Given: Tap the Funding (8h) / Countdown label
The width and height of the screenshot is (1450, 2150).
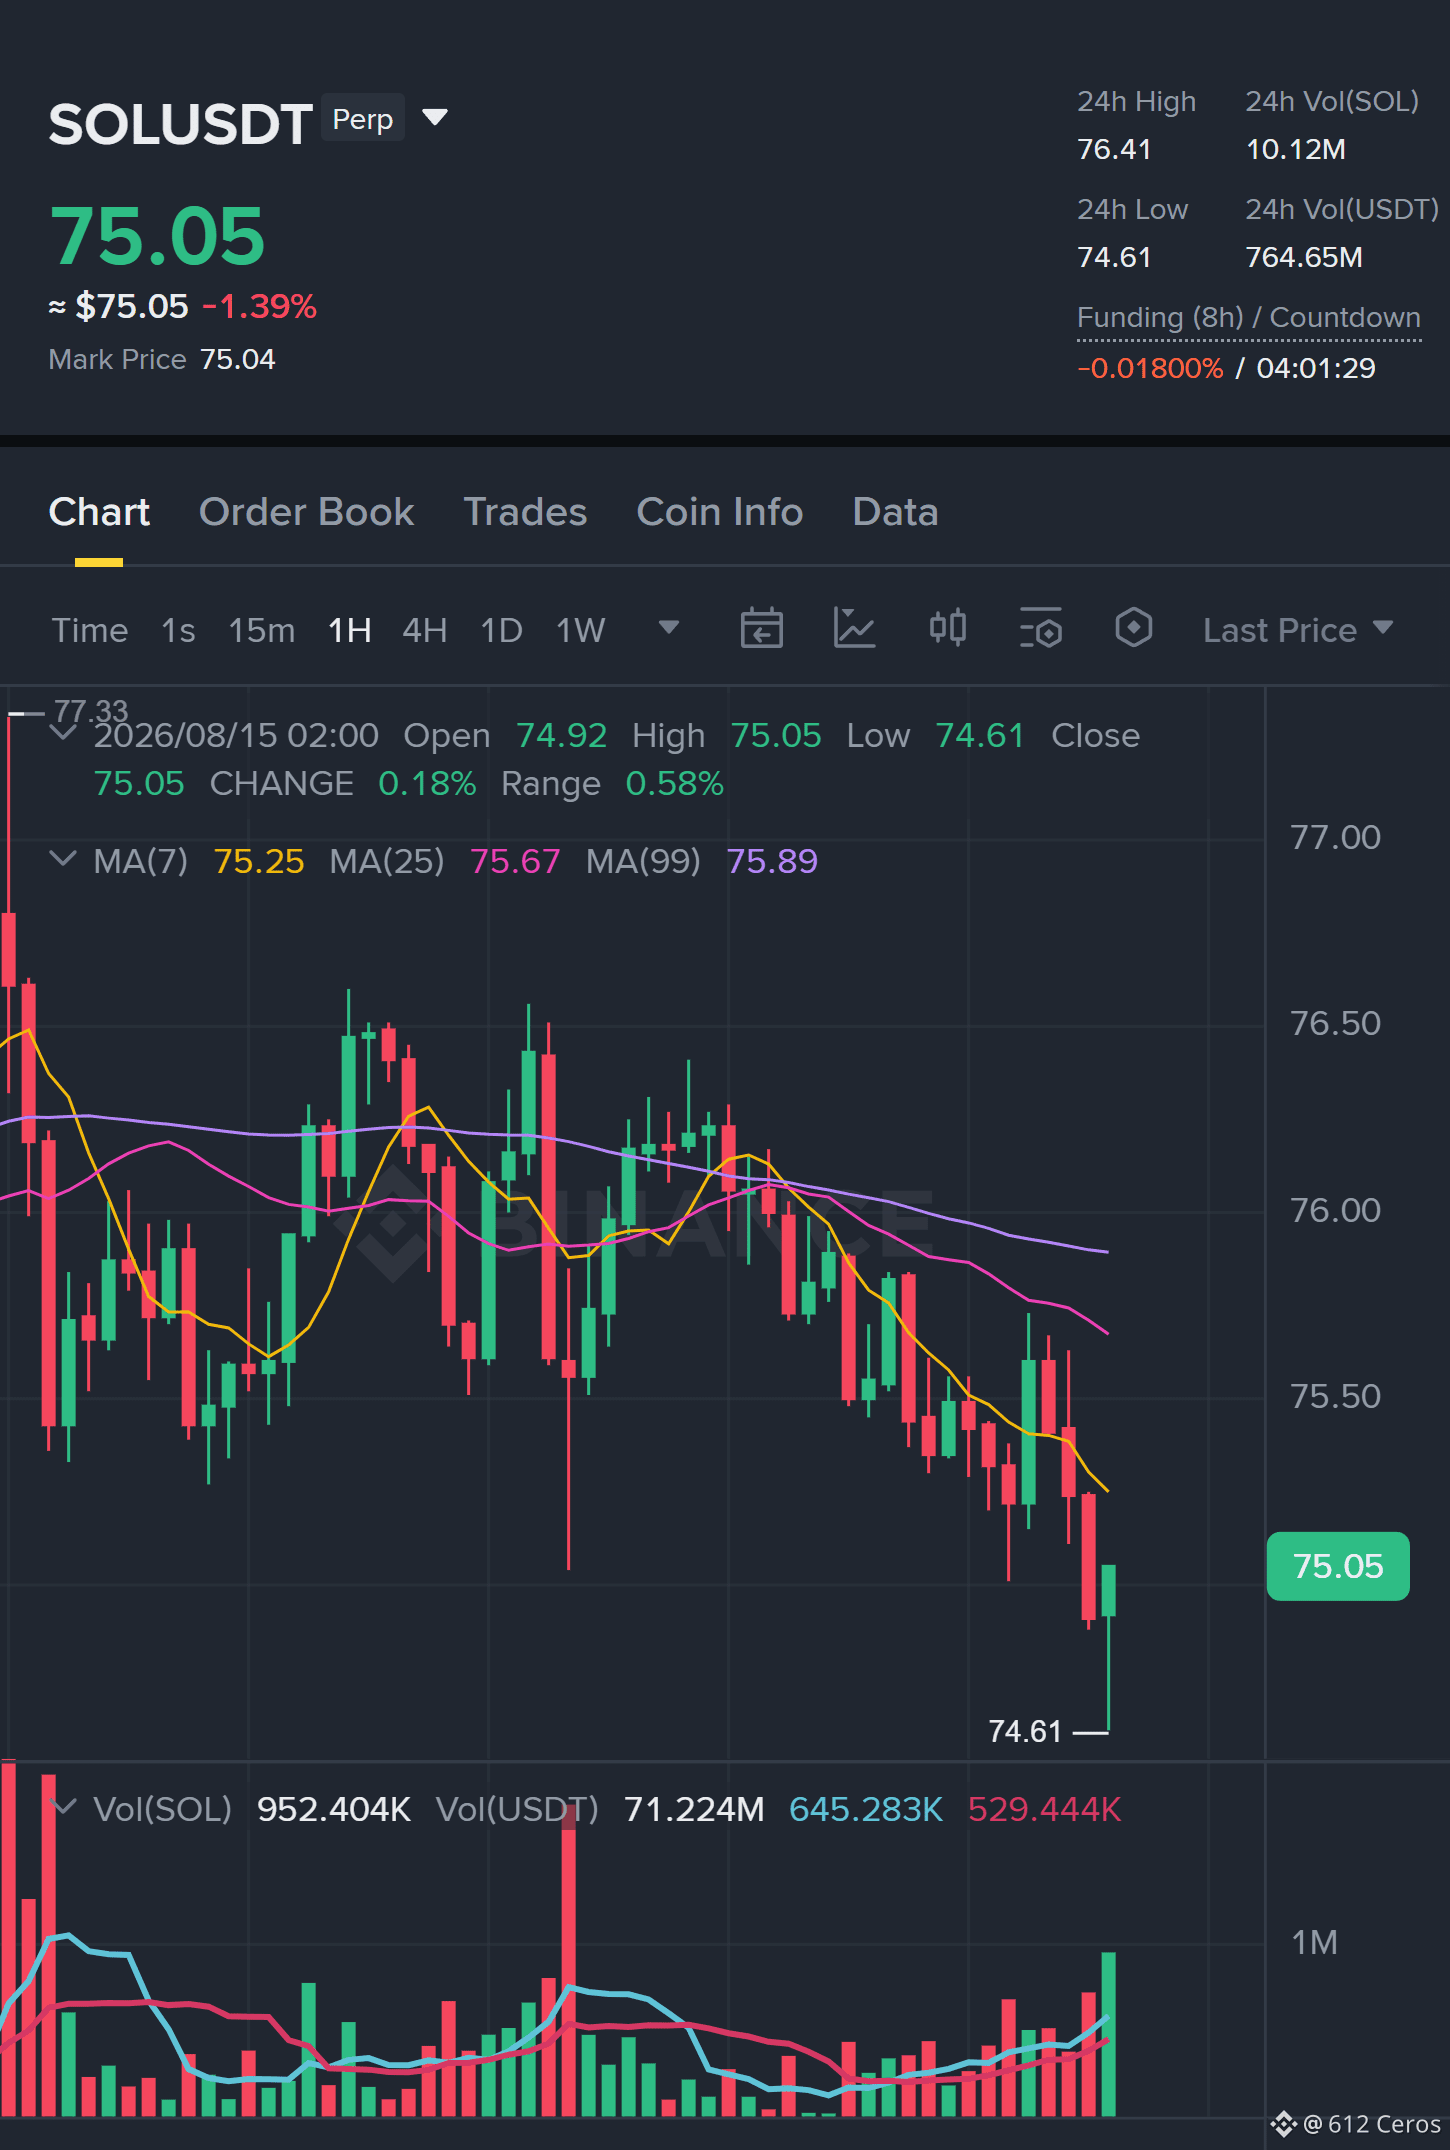Looking at the screenshot, I should tap(1249, 318).
